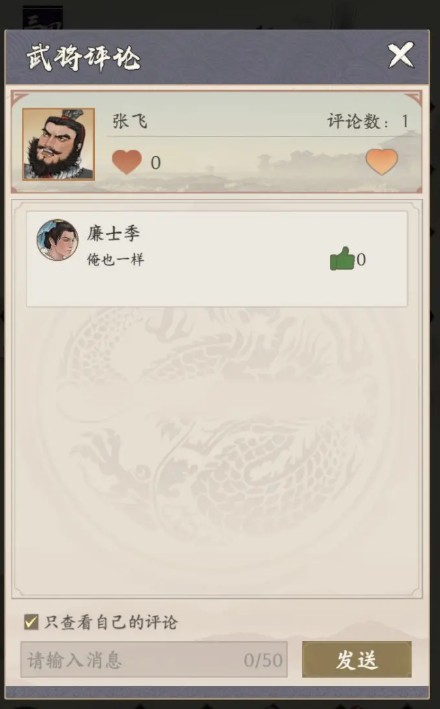
Task: Send the comment with 发送 button
Action: click(x=357, y=660)
